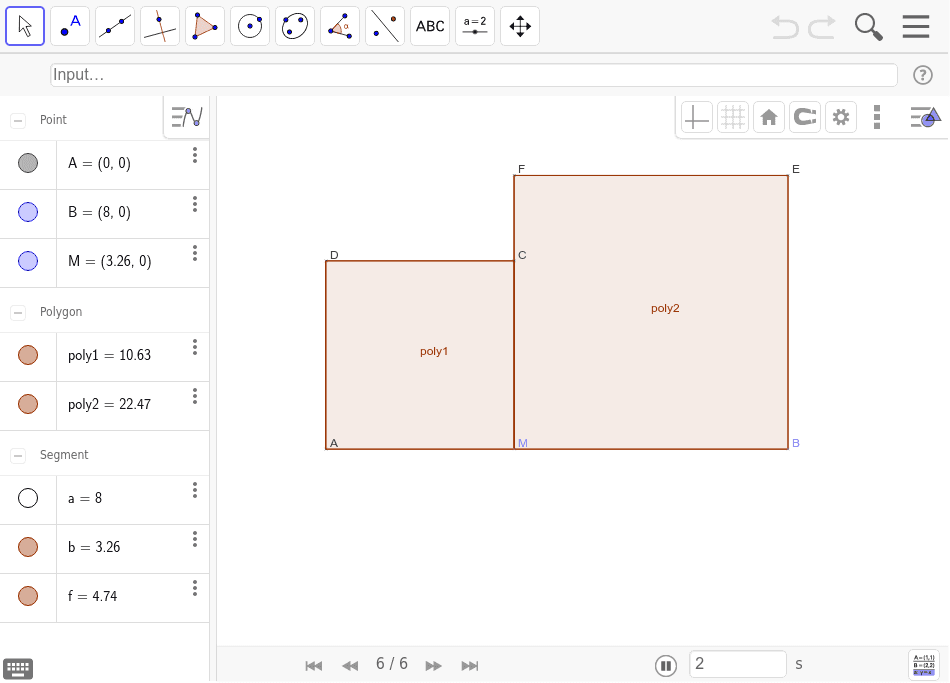Select the Move Graphics View tool

tap(520, 26)
